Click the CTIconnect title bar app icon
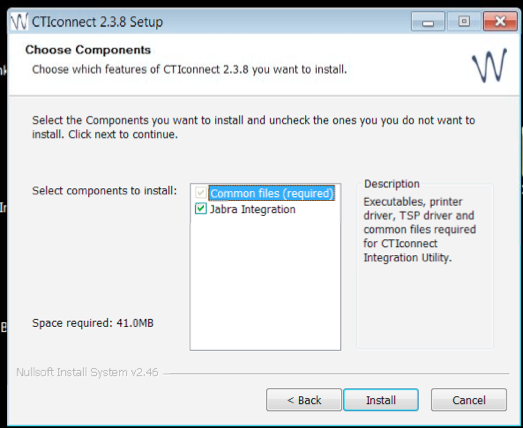Screen dimensions: 523x428 click(19, 22)
